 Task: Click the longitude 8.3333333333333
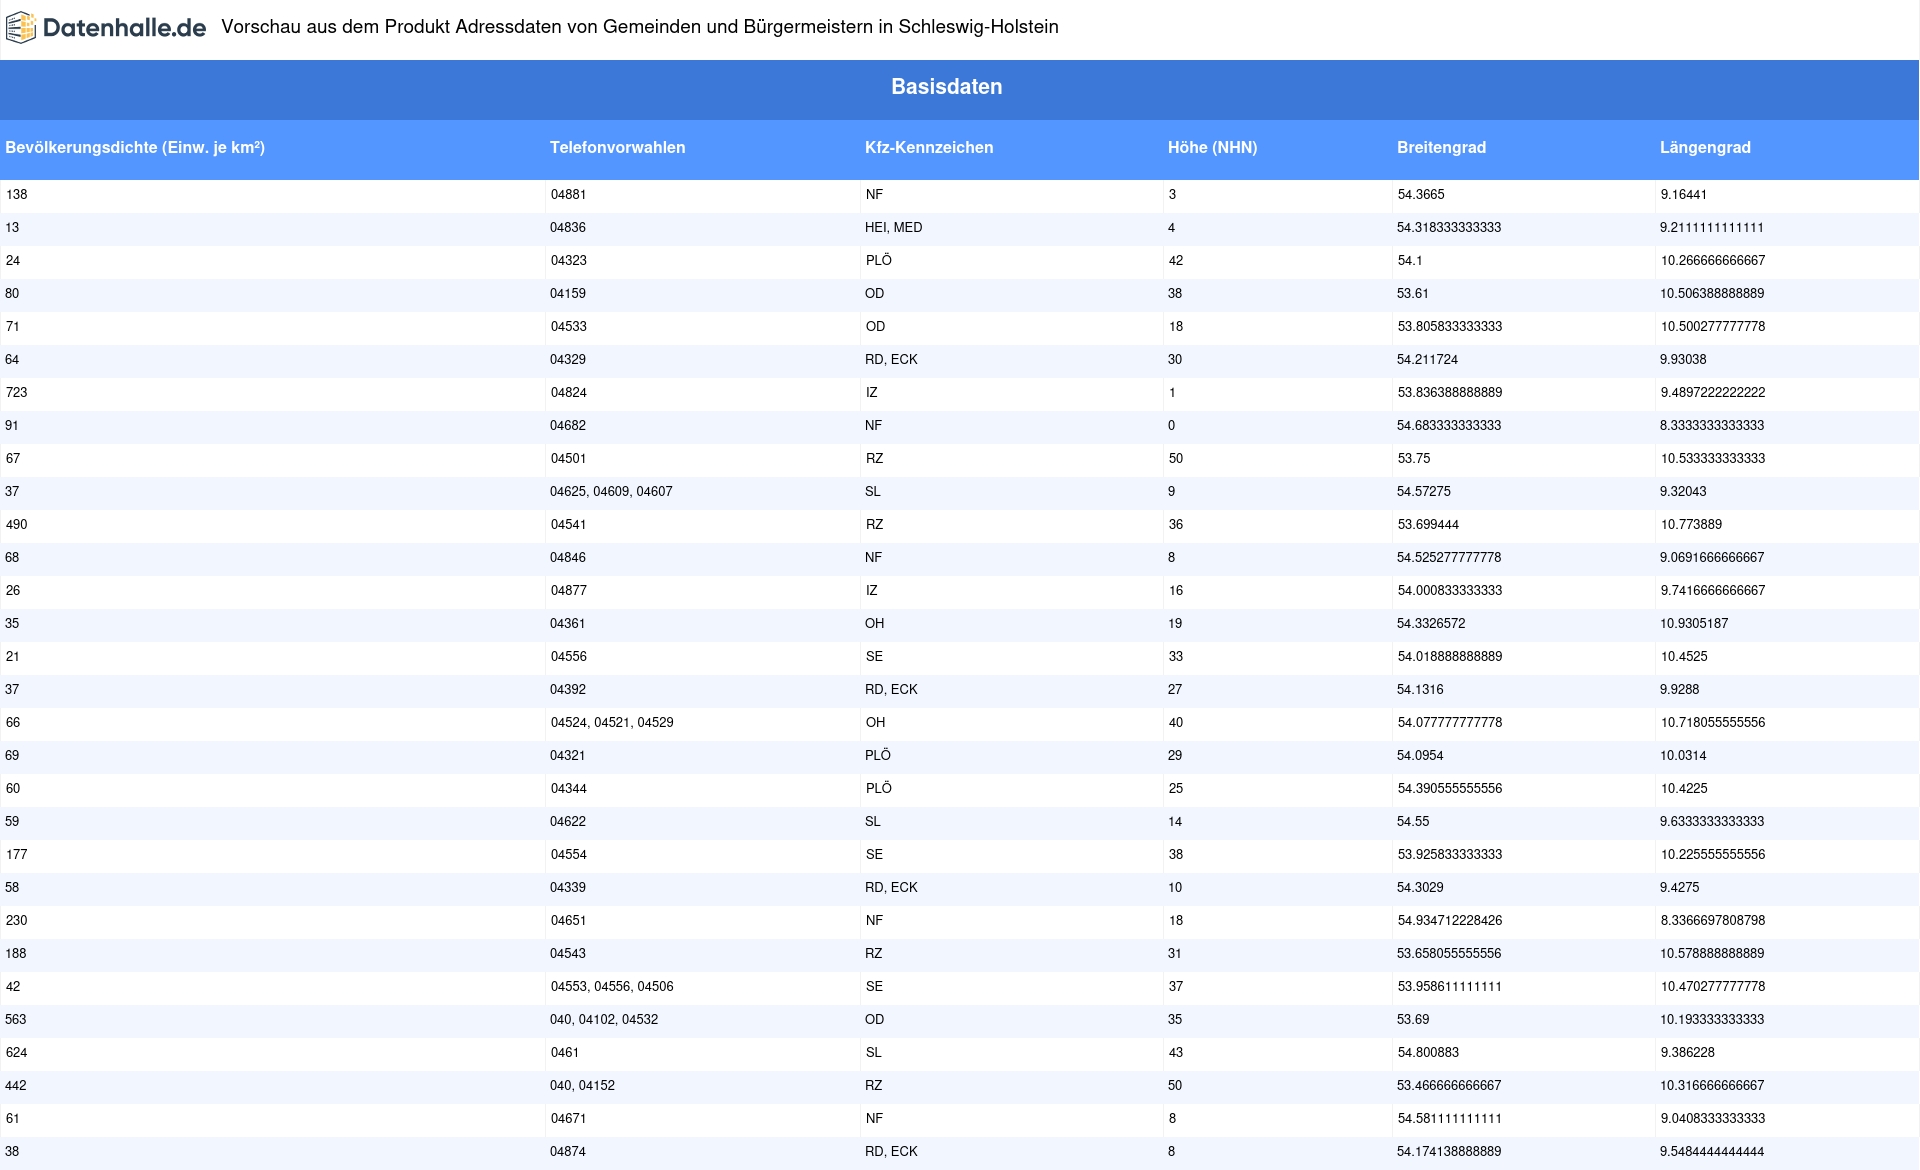point(1712,426)
